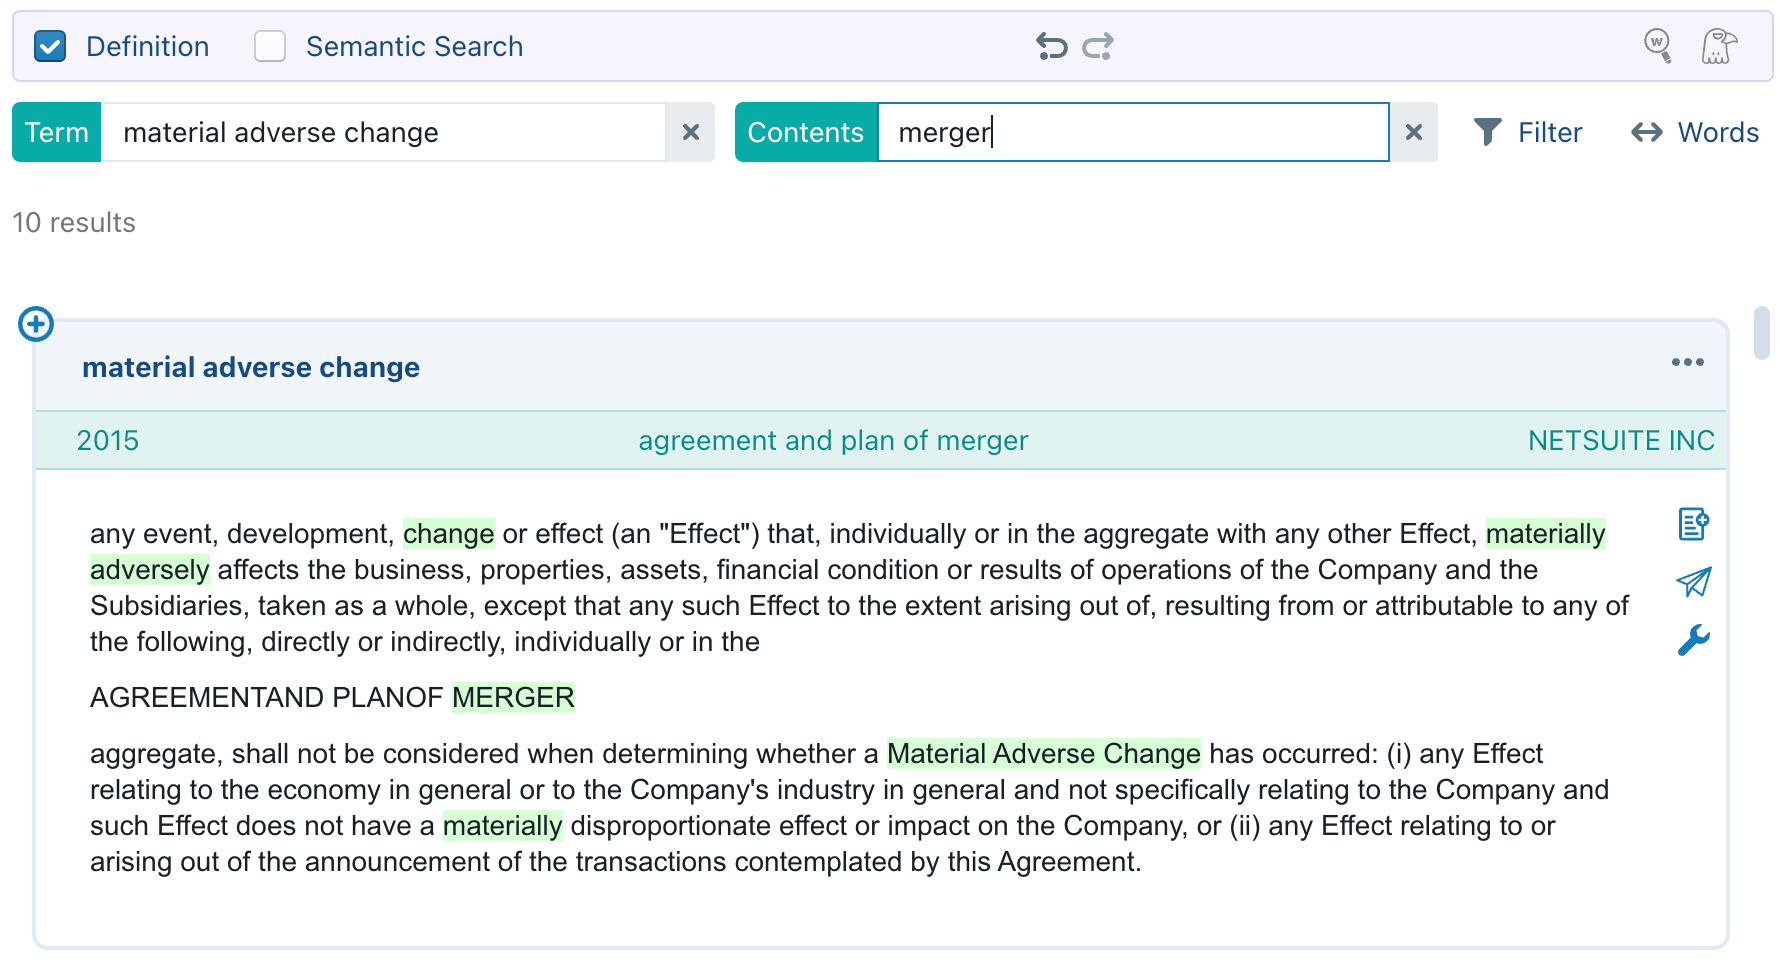Click the paper plane send icon
The image size is (1780, 970).
point(1693,582)
